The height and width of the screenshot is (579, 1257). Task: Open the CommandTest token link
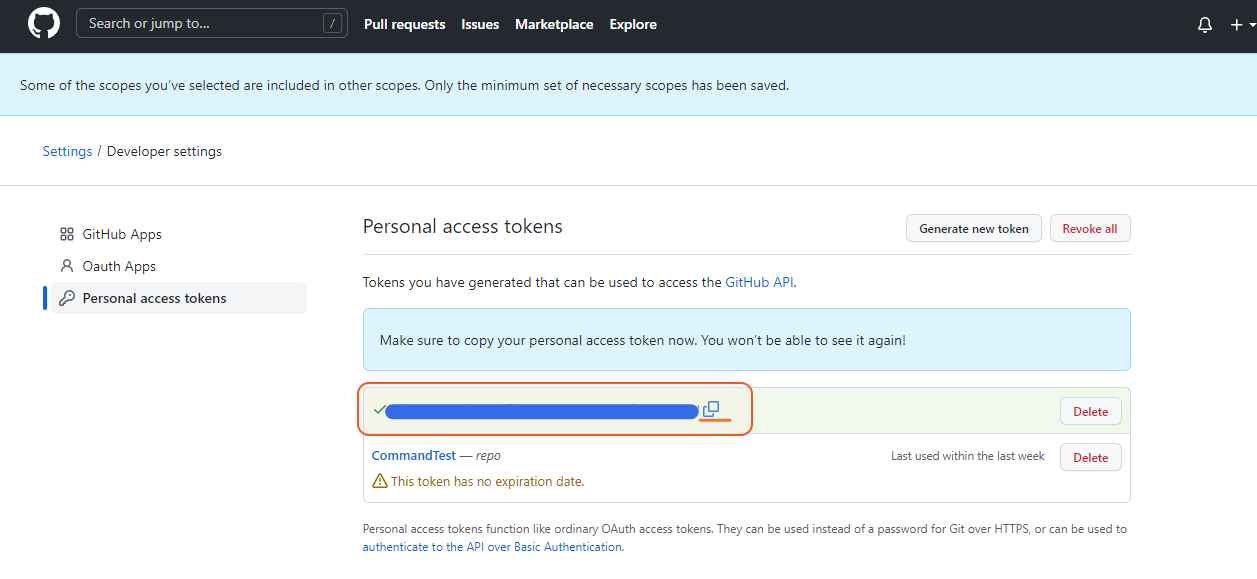[x=413, y=455]
